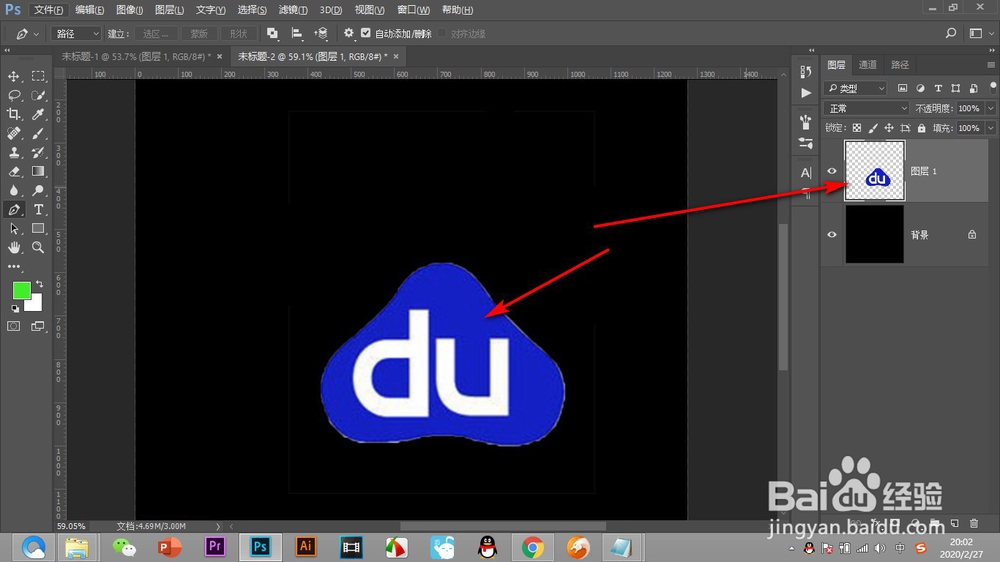The width and height of the screenshot is (1000, 562).
Task: Click the 选区... button
Action: 156,34
